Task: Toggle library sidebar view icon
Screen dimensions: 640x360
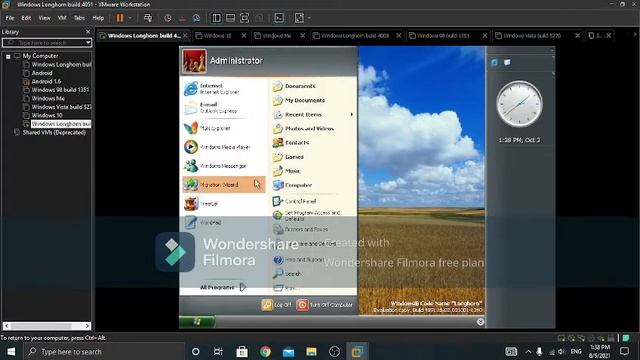Action: tap(216, 18)
